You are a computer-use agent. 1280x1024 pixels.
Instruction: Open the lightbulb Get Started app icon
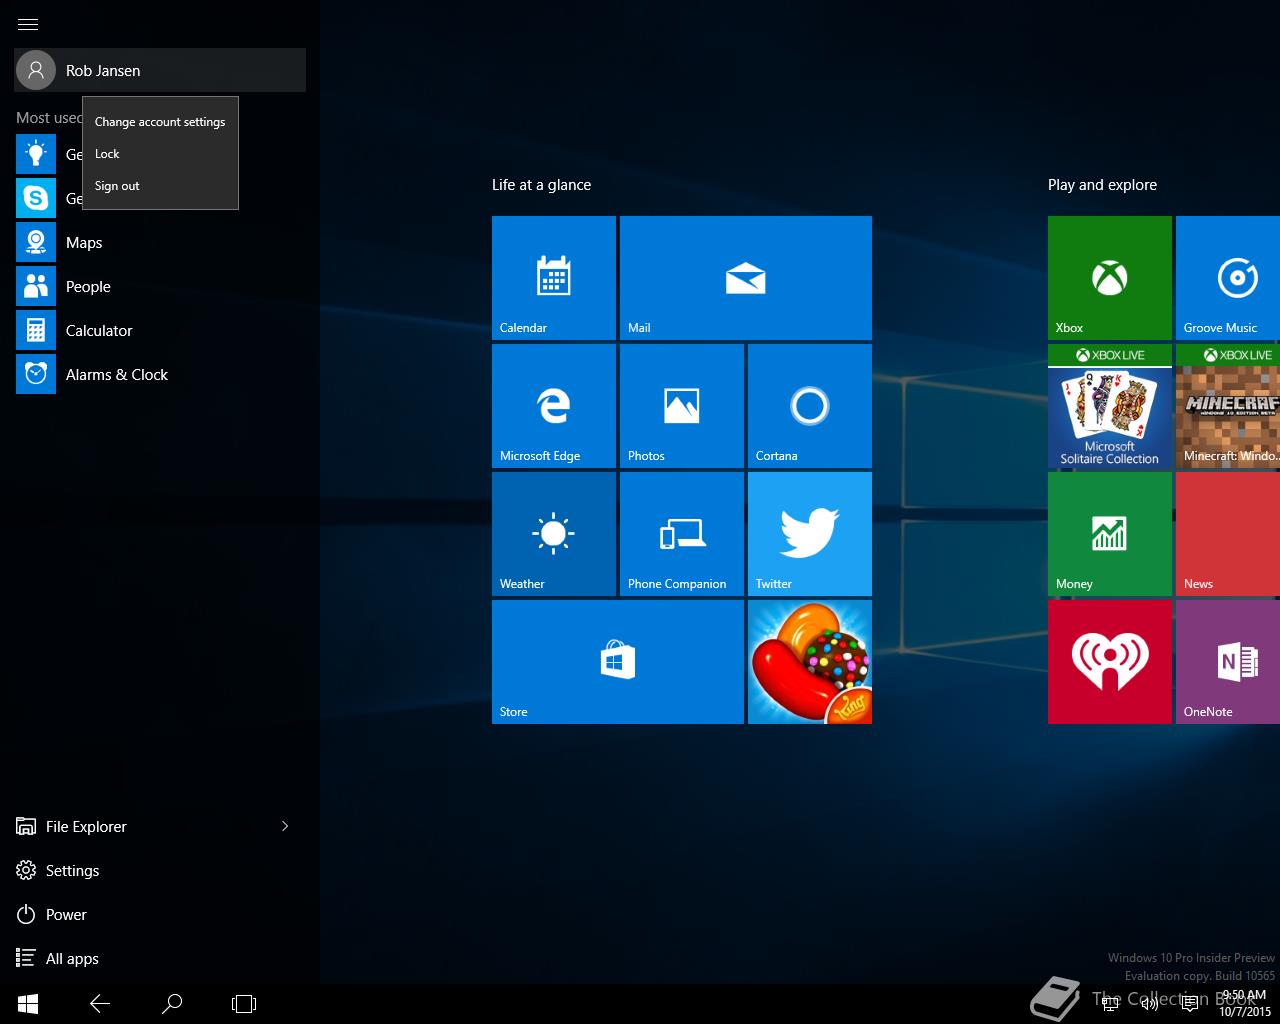pyautogui.click(x=36, y=154)
